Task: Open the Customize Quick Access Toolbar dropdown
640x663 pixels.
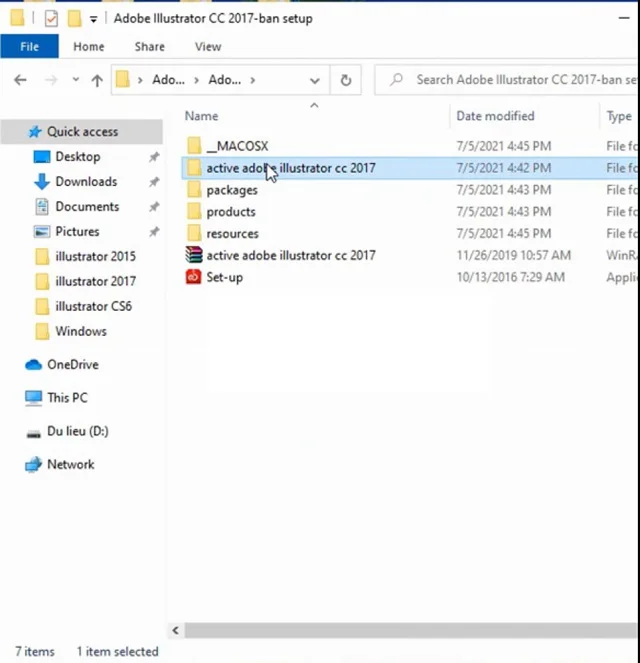Action: click(x=93, y=19)
